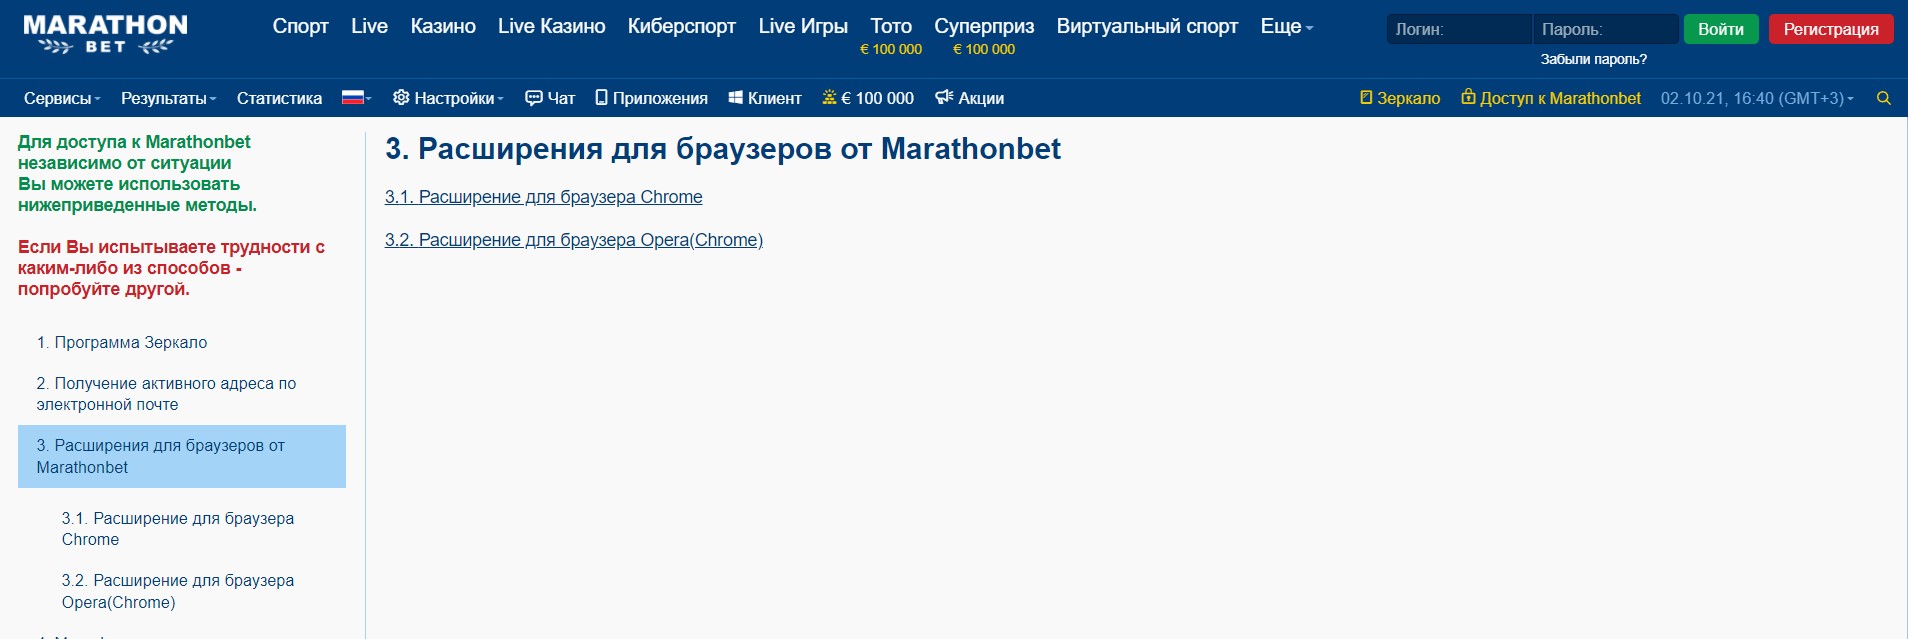Screen dimensions: 1908x639
Task: Click Забыли пароль? link
Action: (1594, 59)
